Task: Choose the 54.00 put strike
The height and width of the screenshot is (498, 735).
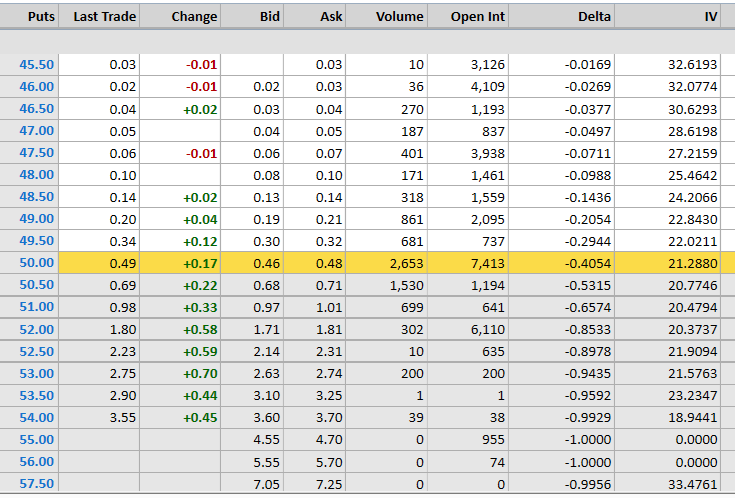Action: click(37, 417)
